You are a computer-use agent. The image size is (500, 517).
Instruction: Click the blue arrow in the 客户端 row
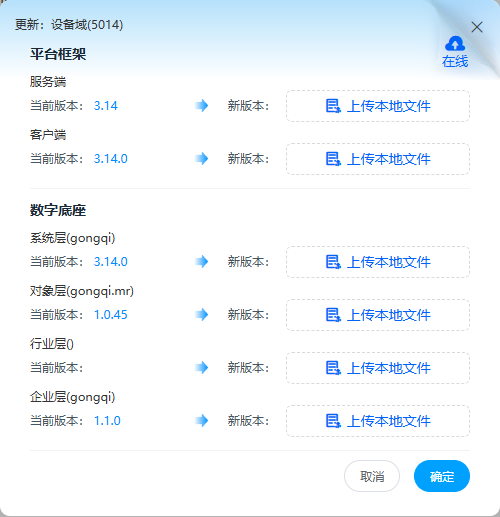pos(202,158)
